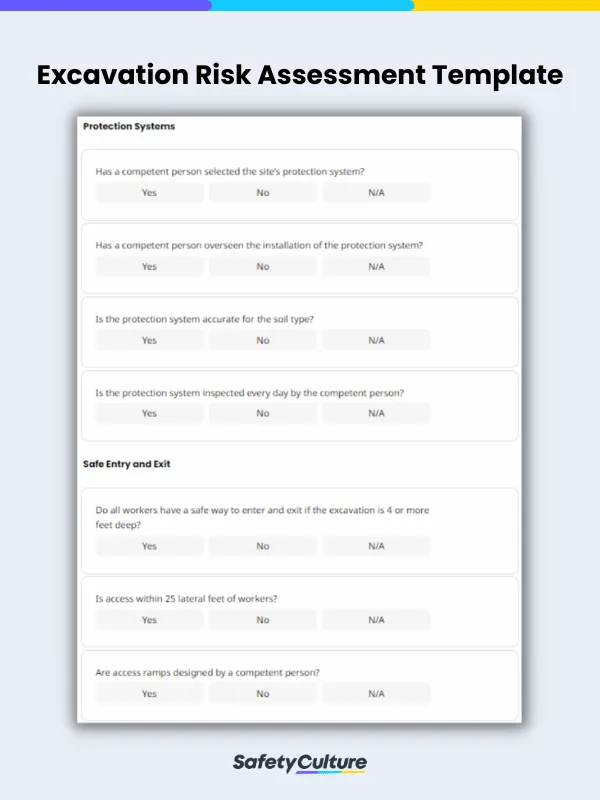
Task: Select Yes for daily protection system inspection
Action: (149, 414)
